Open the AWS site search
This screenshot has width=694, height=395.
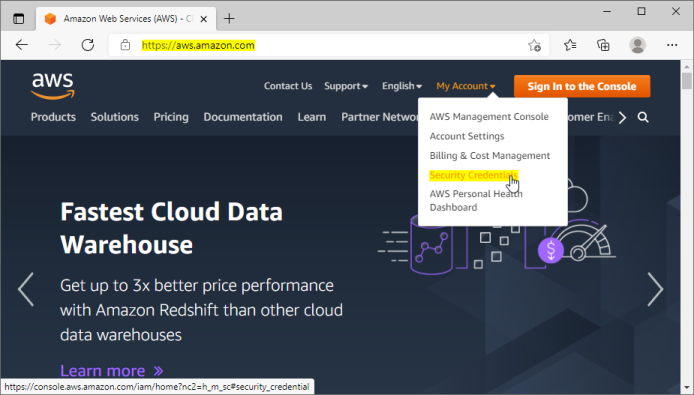[x=643, y=117]
